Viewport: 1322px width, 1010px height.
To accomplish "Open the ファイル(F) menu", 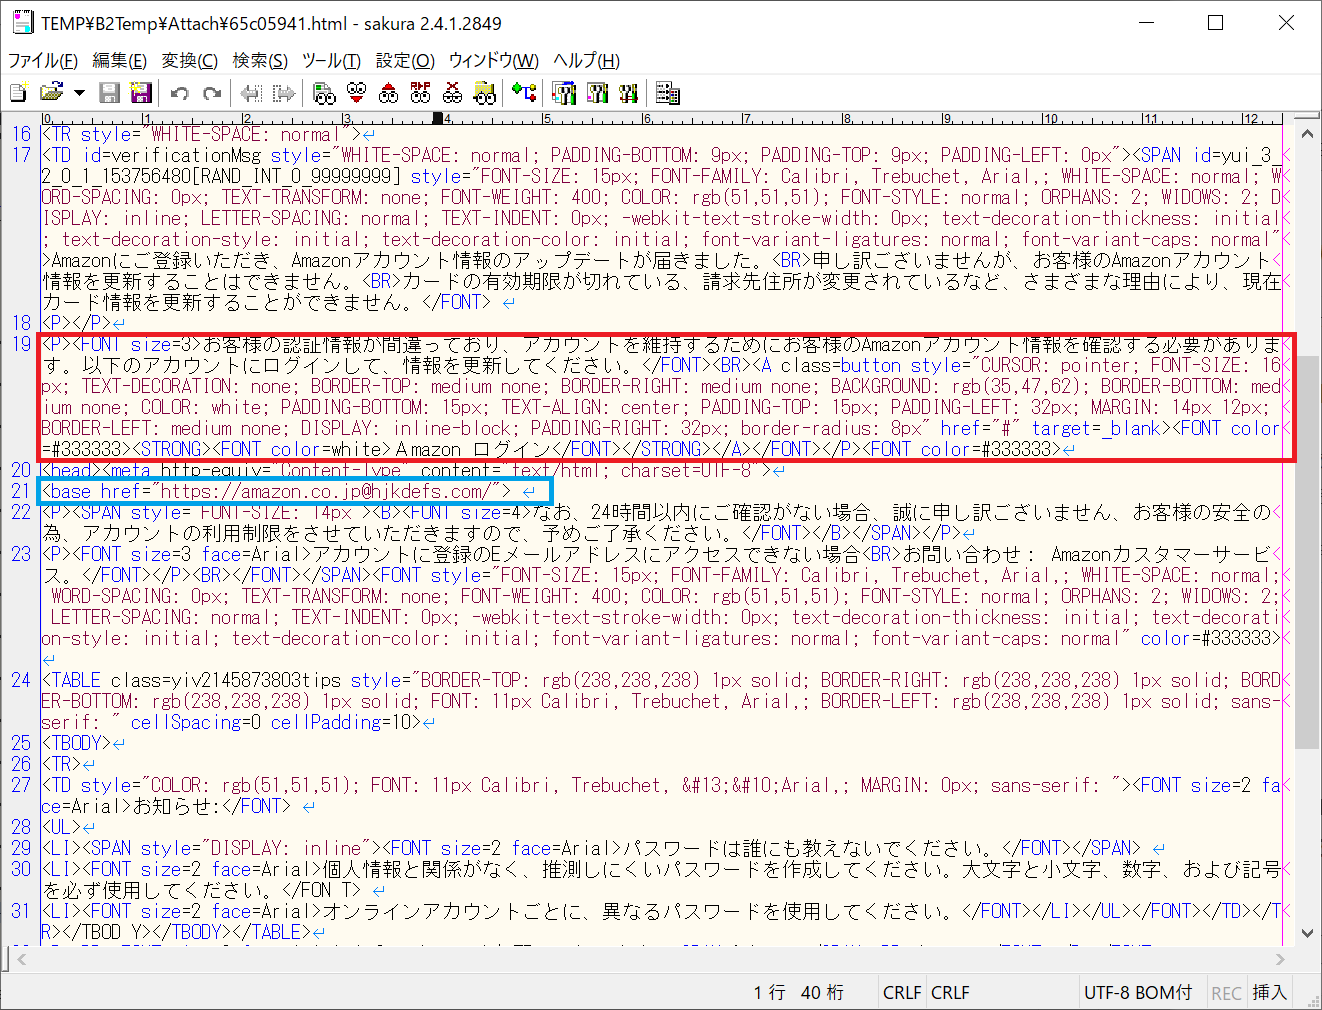I will pyautogui.click(x=43, y=60).
